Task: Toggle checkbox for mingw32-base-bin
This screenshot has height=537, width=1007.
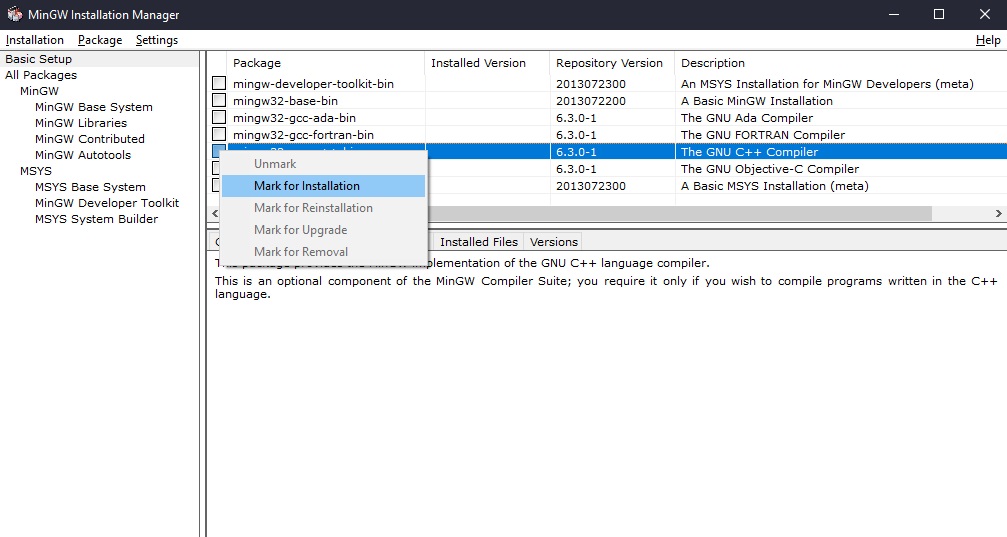Action: (219, 100)
